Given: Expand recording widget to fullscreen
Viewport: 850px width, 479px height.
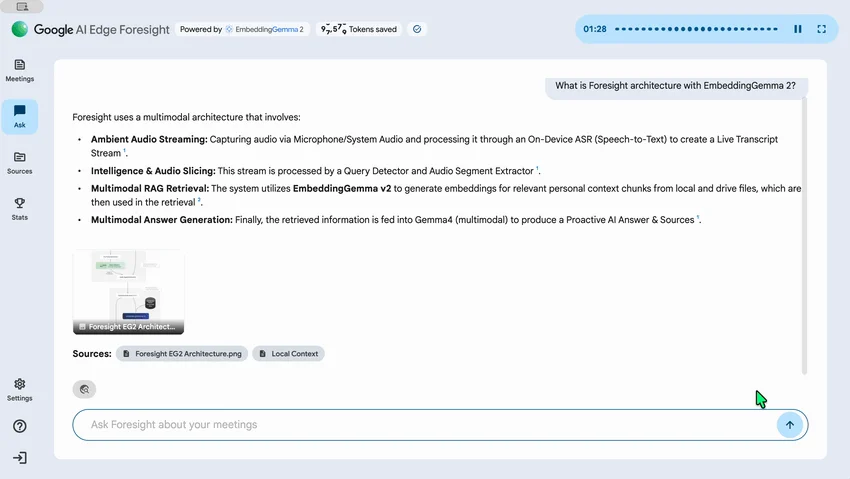Looking at the screenshot, I should (x=821, y=29).
